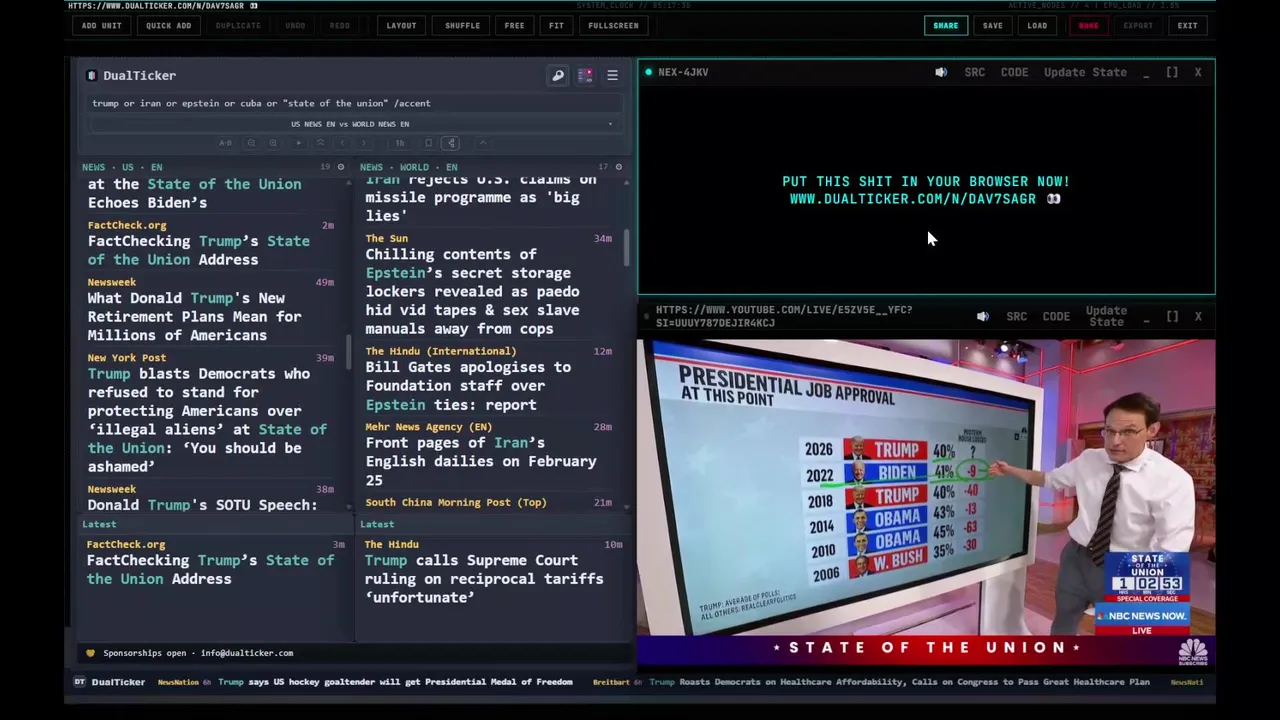Click the EXIT button
The height and width of the screenshot is (720, 1280).
(x=1187, y=26)
